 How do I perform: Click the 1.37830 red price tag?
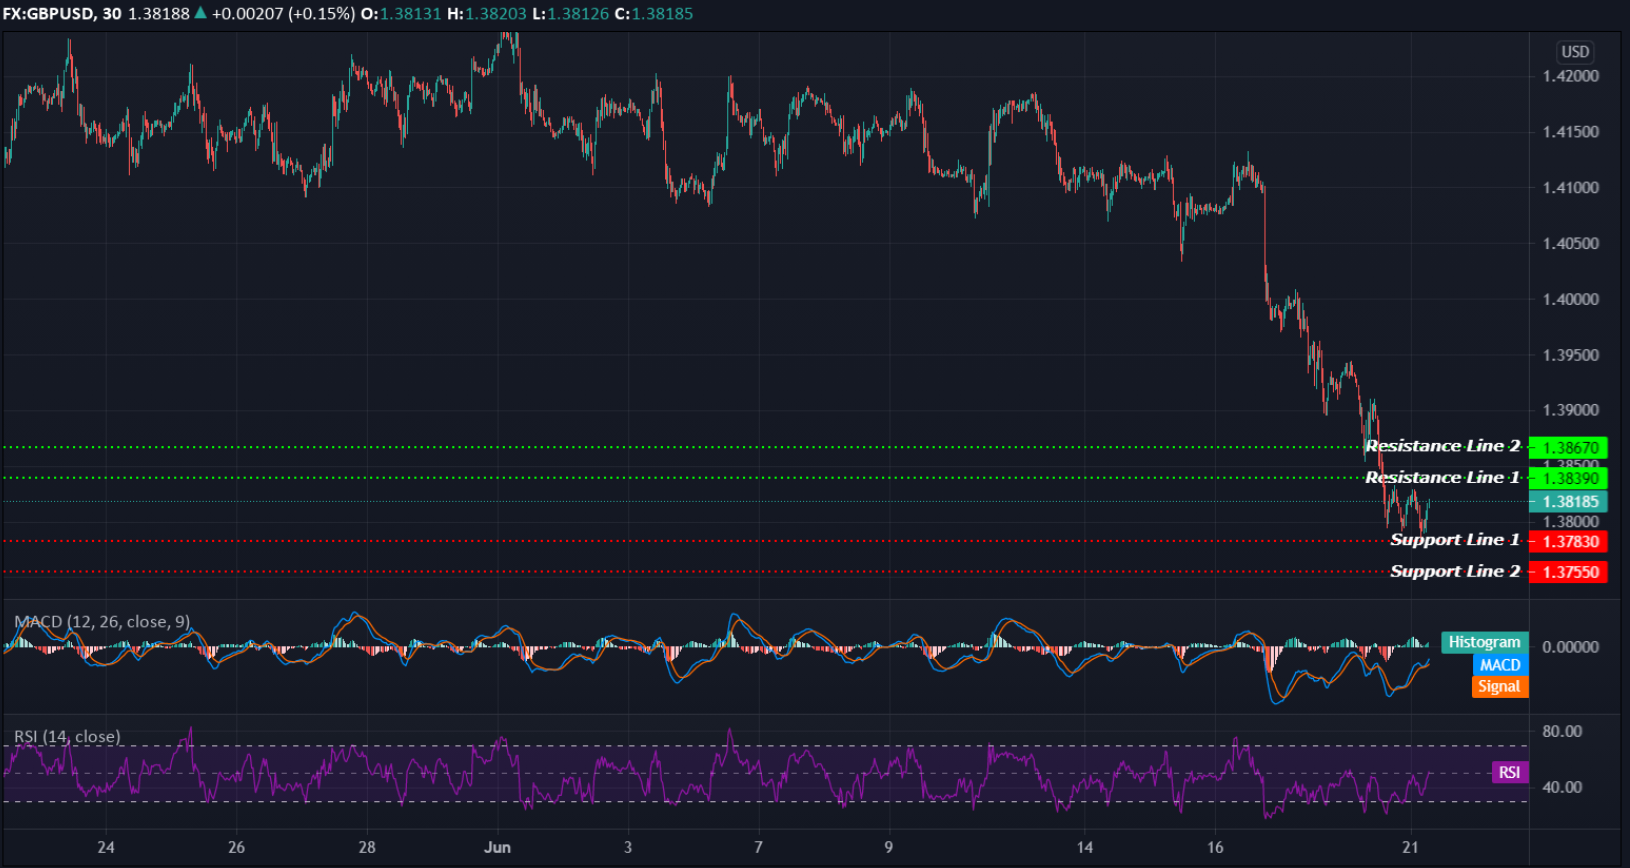[1568, 542]
